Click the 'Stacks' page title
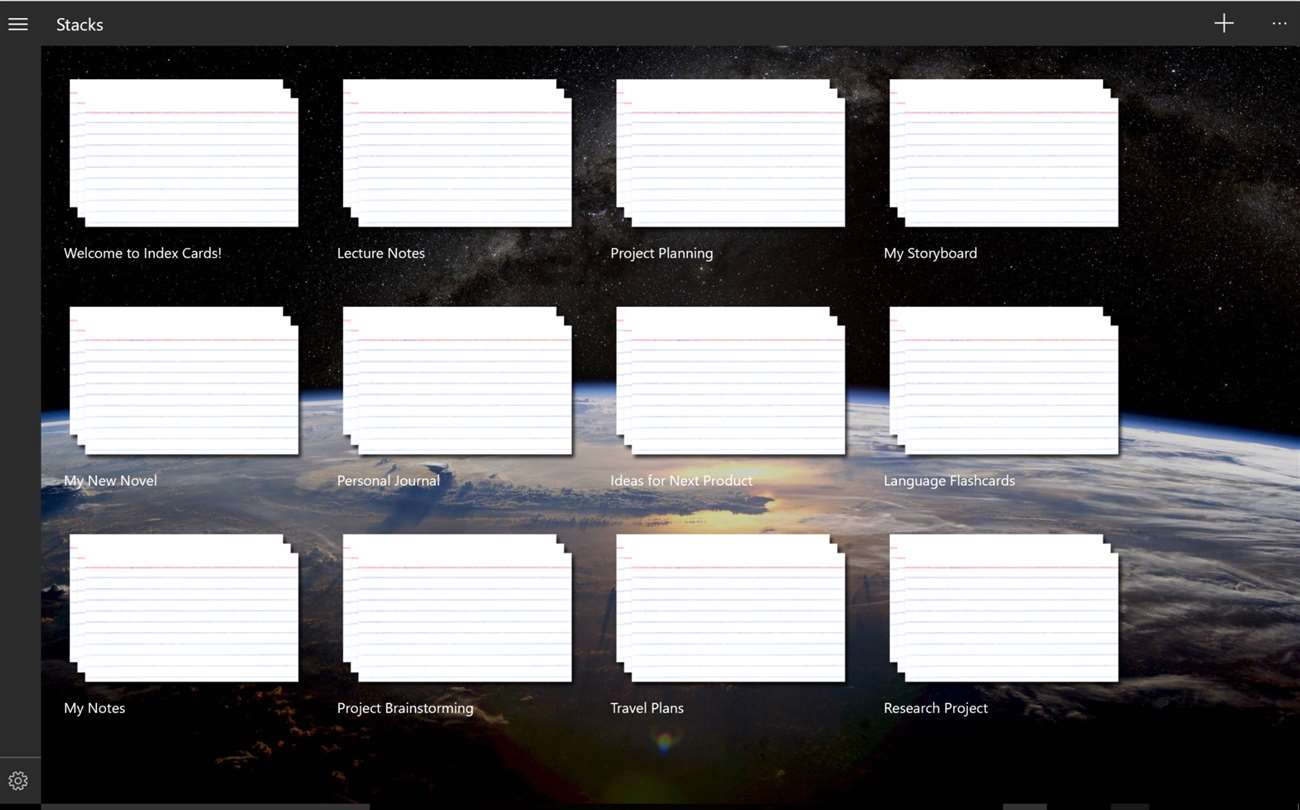Viewport: 1300px width, 810px height. pyautogui.click(x=80, y=24)
